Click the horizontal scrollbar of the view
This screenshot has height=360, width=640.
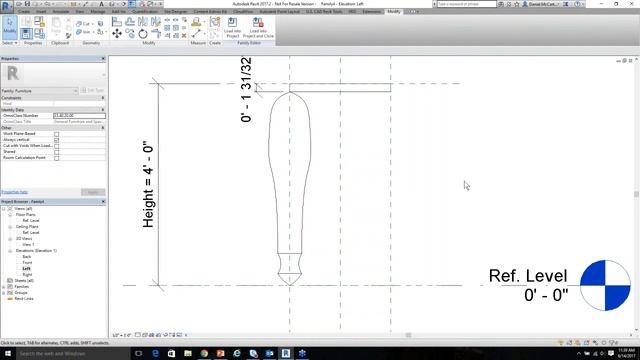[x=408, y=335]
